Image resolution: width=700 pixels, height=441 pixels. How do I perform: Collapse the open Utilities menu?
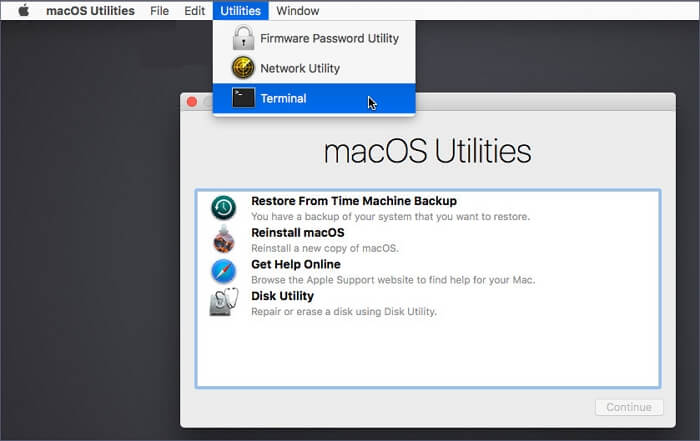click(x=240, y=11)
